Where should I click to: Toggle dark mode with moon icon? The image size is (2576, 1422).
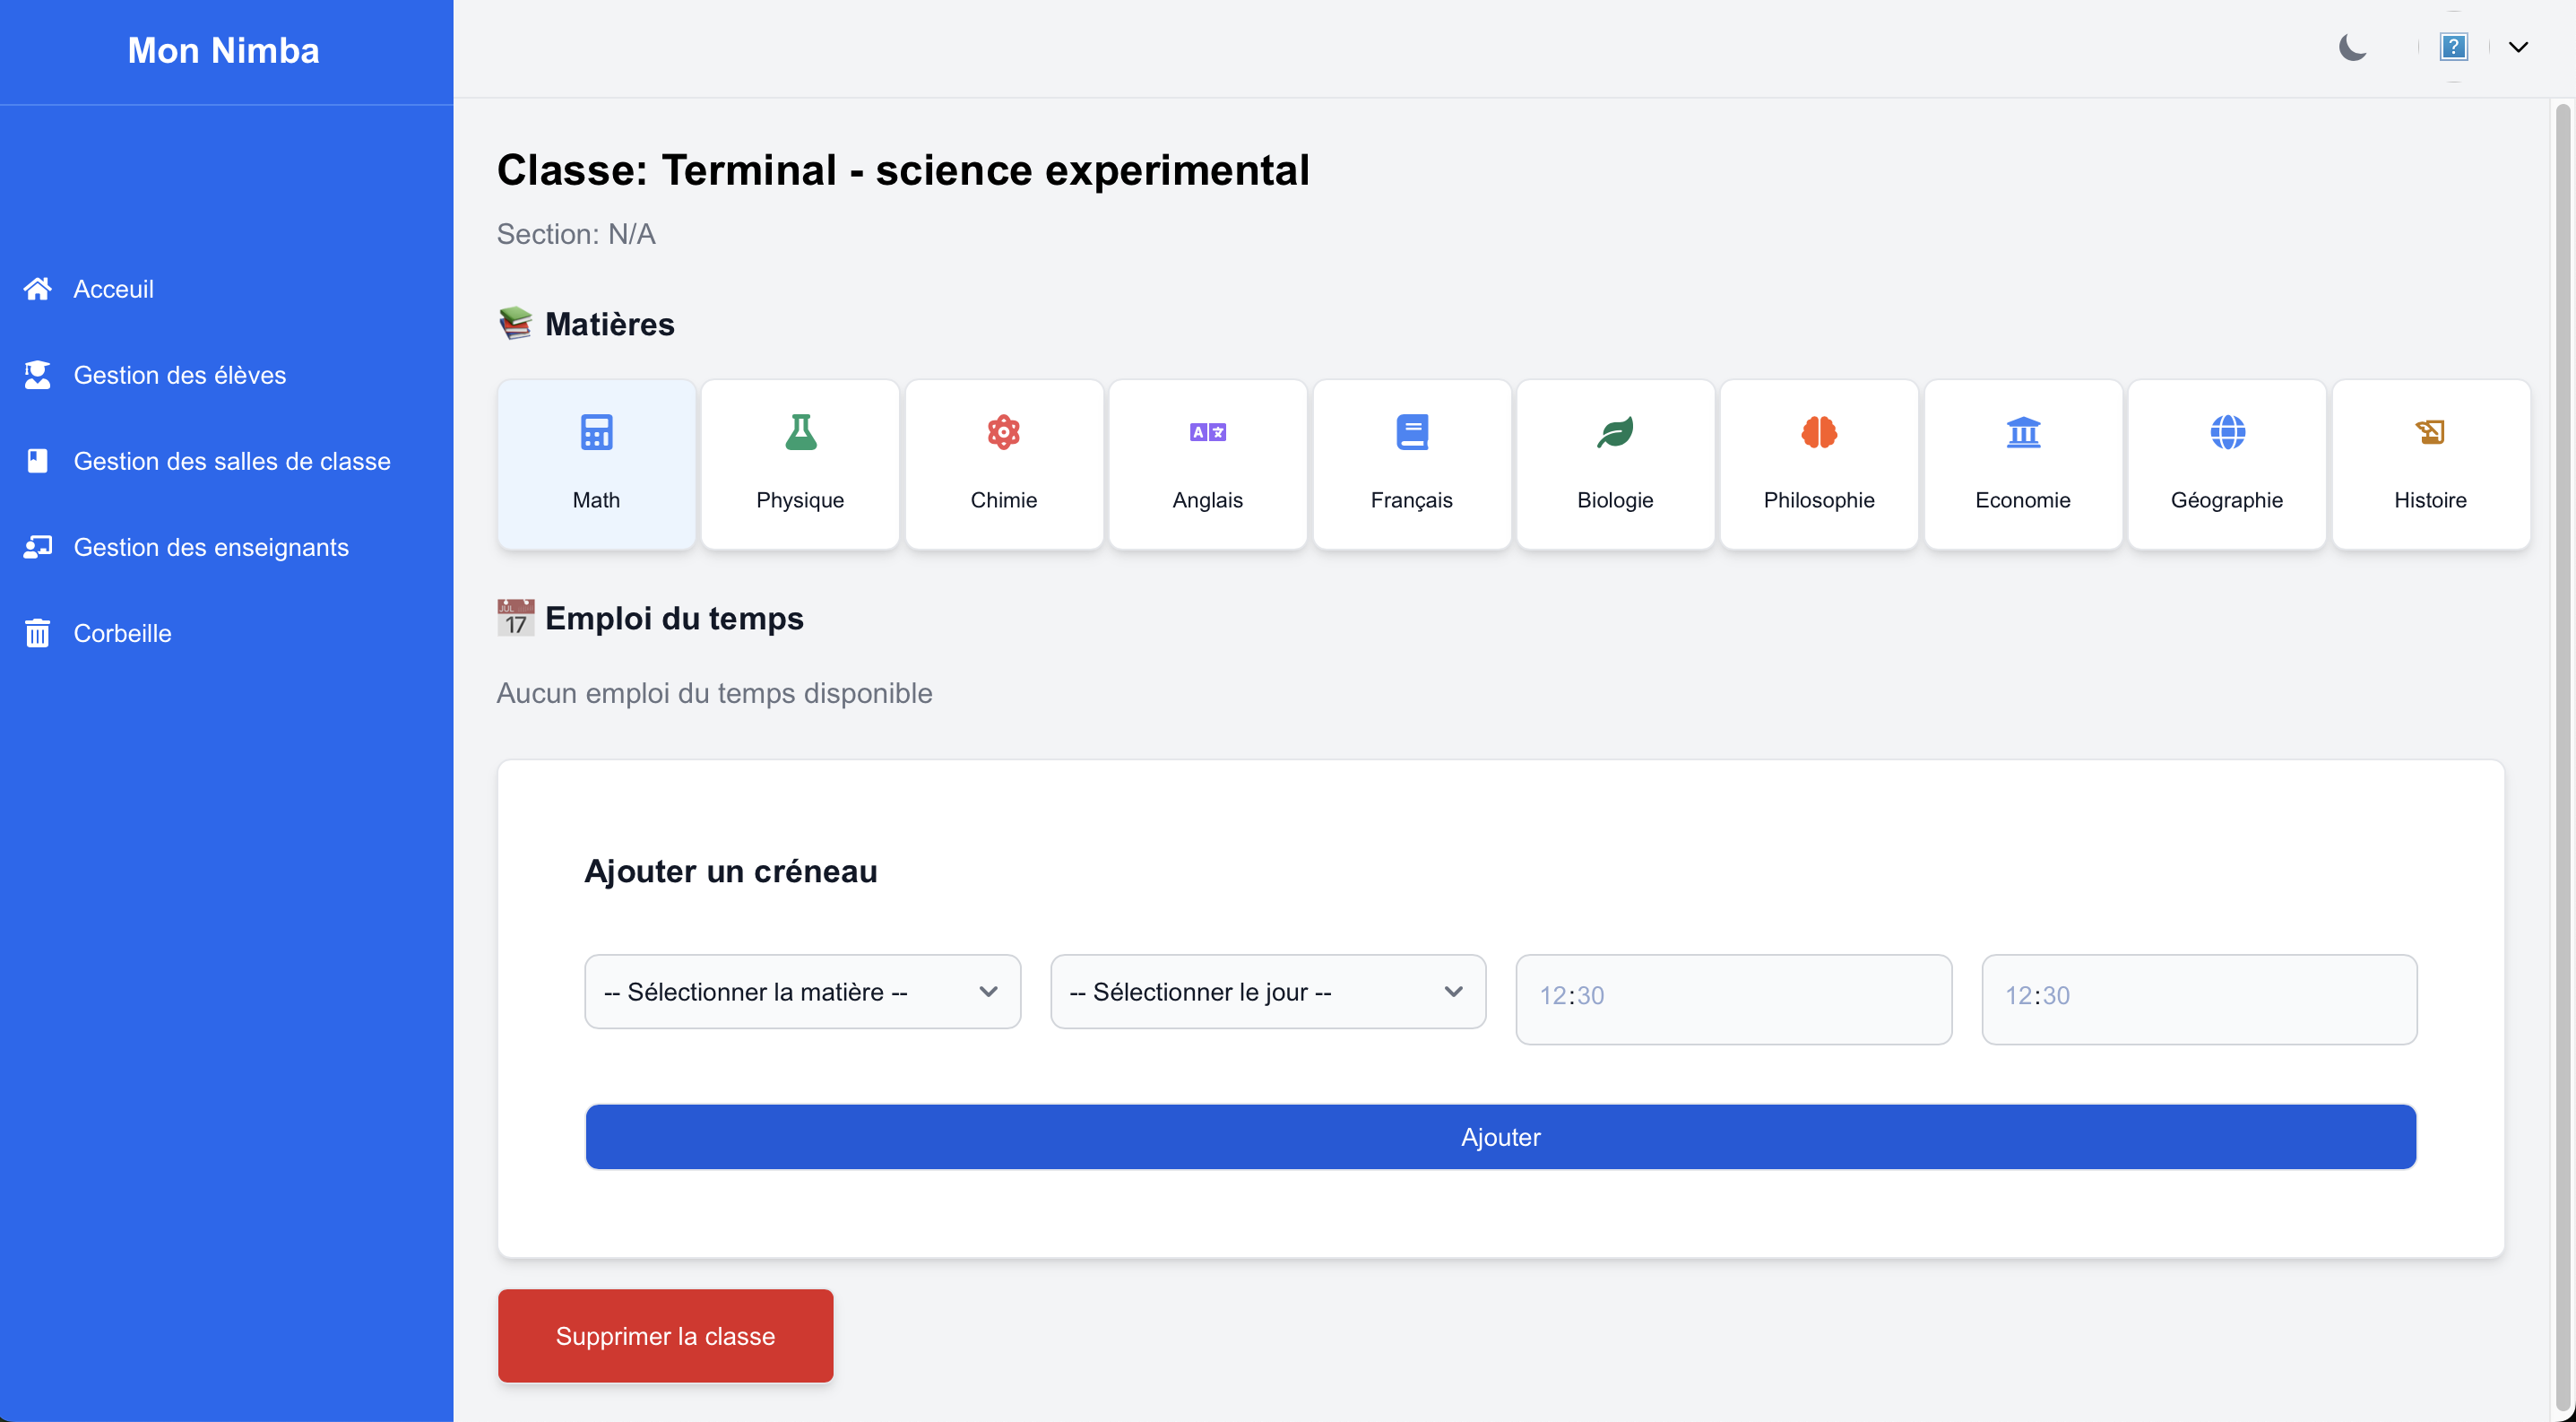click(2352, 47)
